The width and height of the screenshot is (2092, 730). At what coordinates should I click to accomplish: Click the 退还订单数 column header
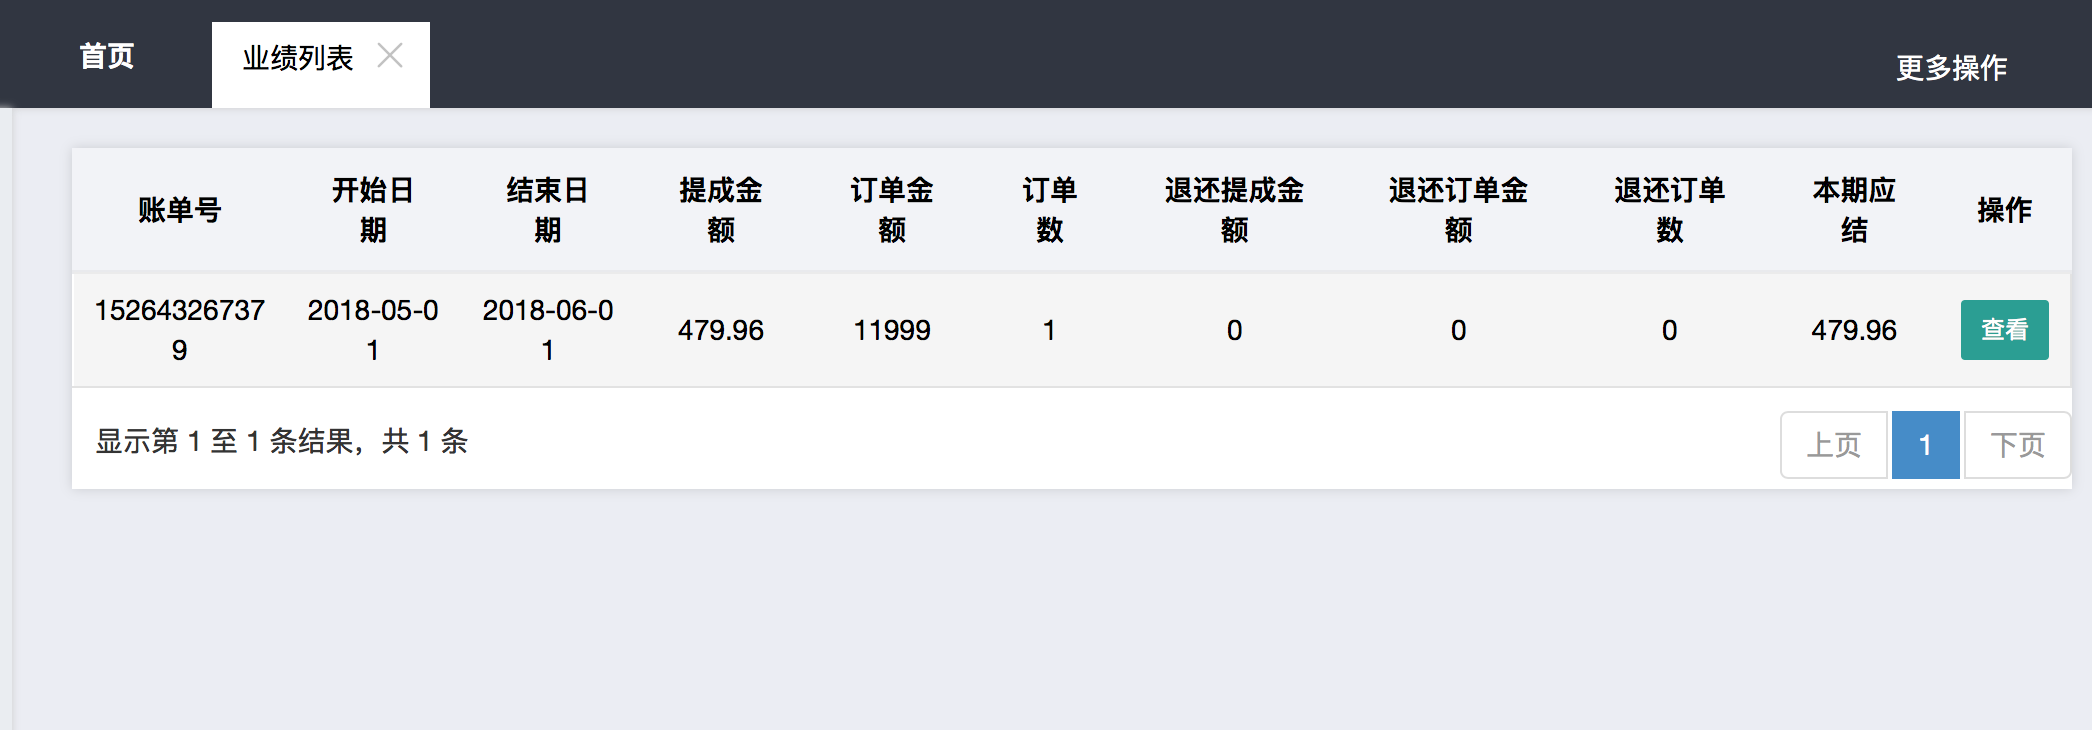point(1669,210)
